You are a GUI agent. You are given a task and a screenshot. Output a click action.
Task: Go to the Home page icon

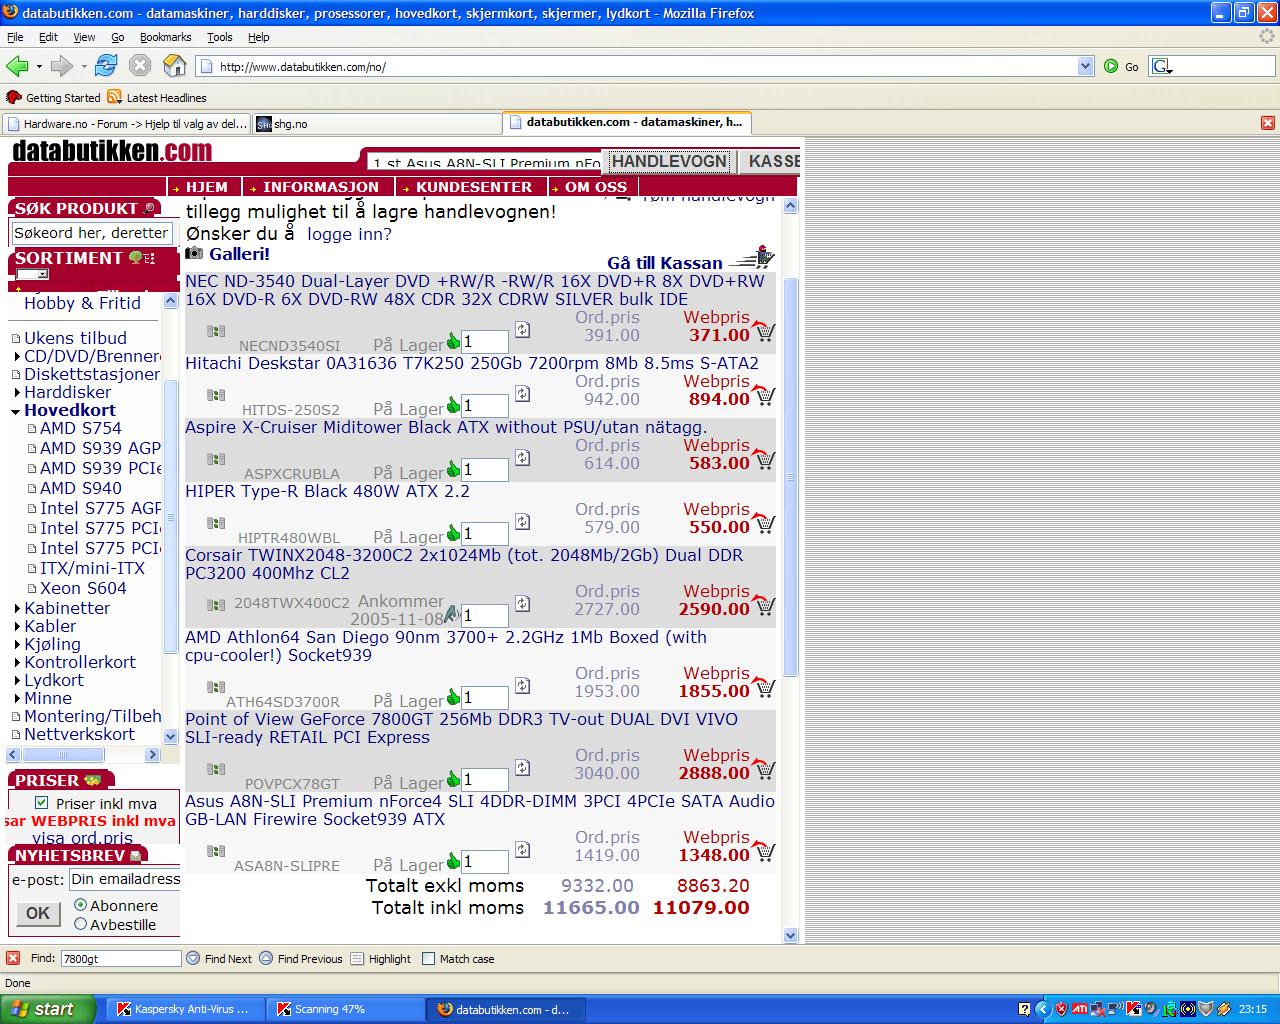(x=174, y=66)
